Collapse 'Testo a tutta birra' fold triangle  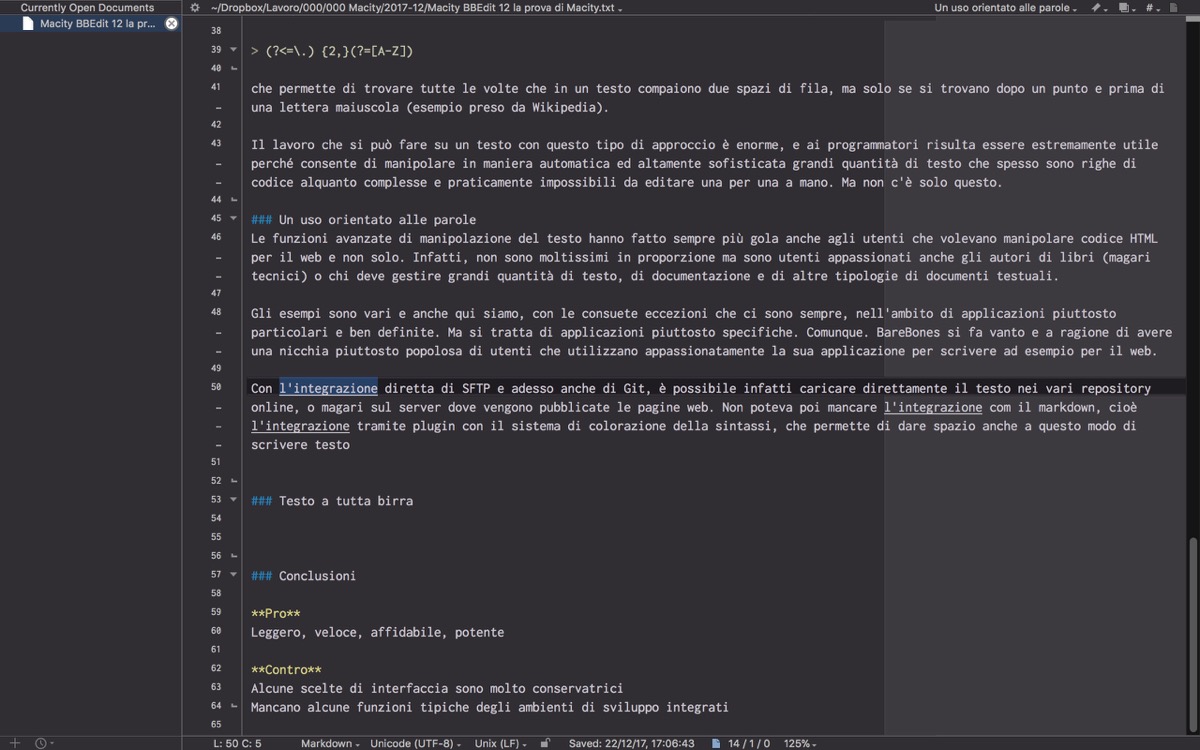(x=234, y=500)
